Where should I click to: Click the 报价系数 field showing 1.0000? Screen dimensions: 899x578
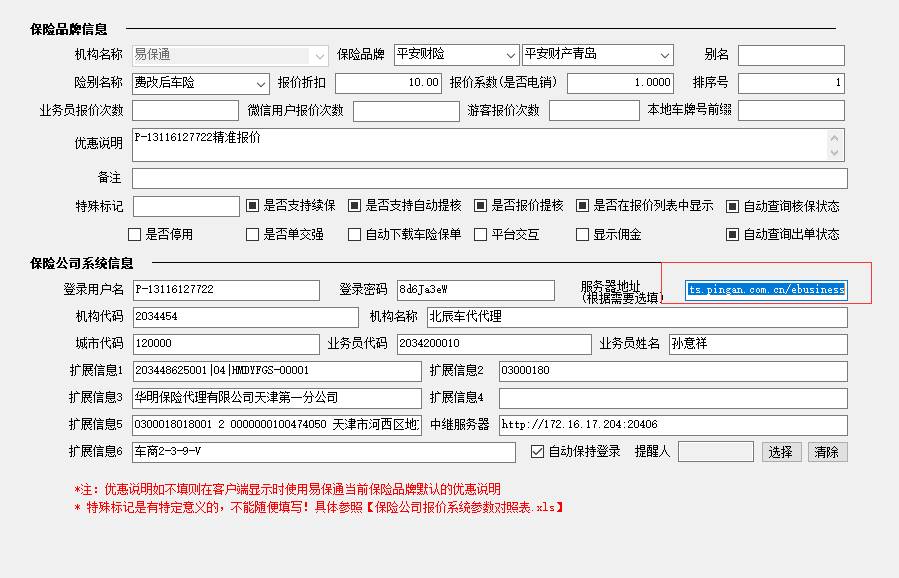coord(620,83)
